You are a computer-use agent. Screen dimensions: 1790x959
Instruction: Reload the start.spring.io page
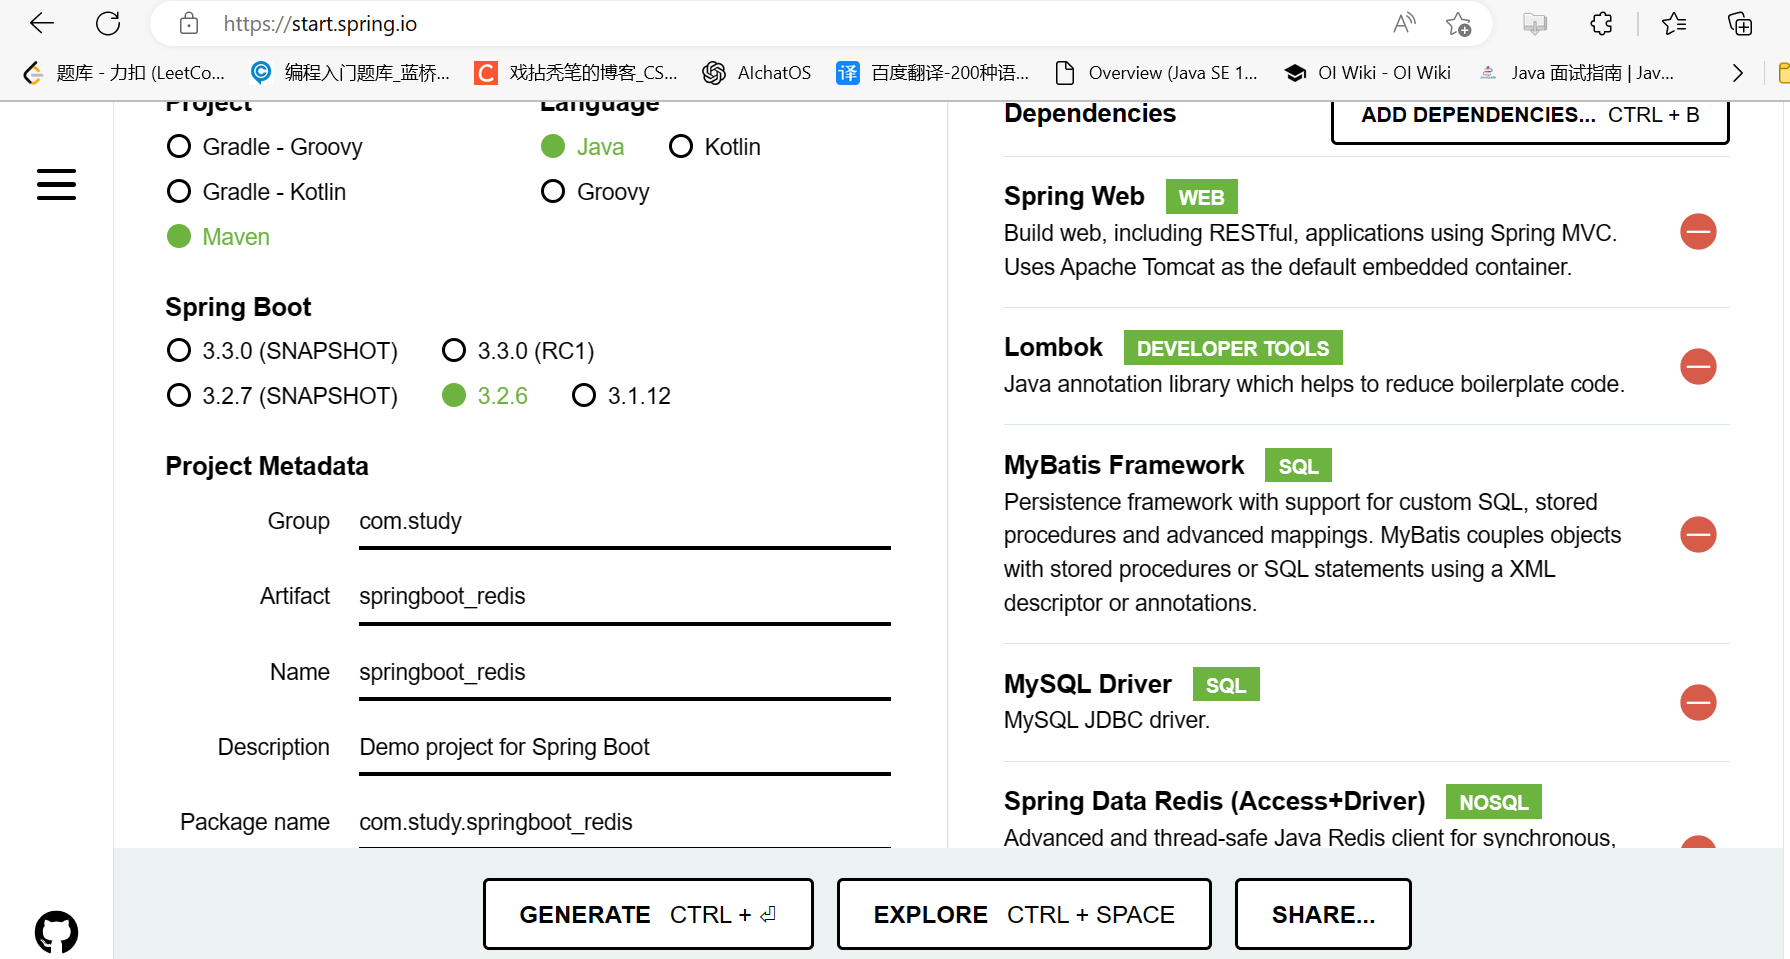coord(108,23)
